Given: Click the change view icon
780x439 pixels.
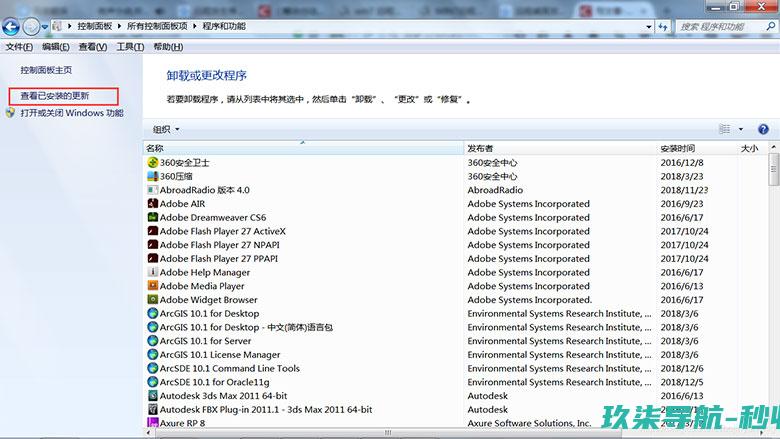Looking at the screenshot, I should 725,129.
